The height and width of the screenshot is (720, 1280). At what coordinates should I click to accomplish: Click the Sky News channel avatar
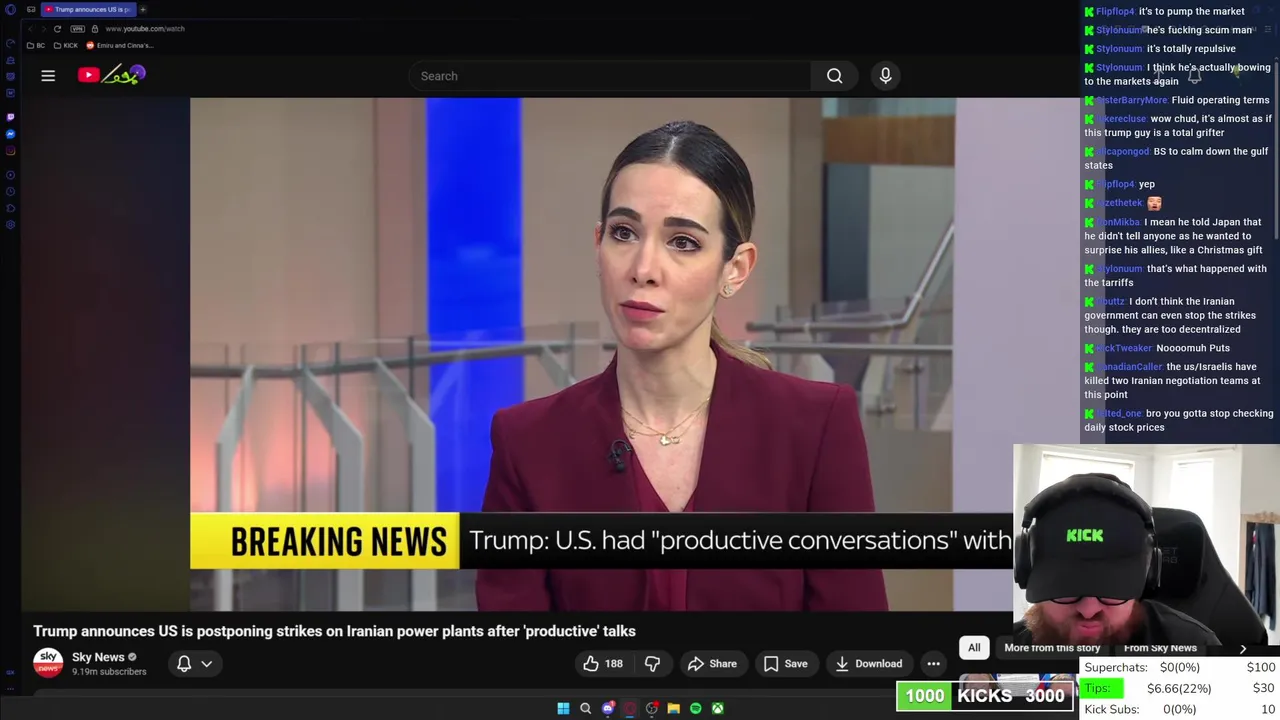pyautogui.click(x=48, y=663)
